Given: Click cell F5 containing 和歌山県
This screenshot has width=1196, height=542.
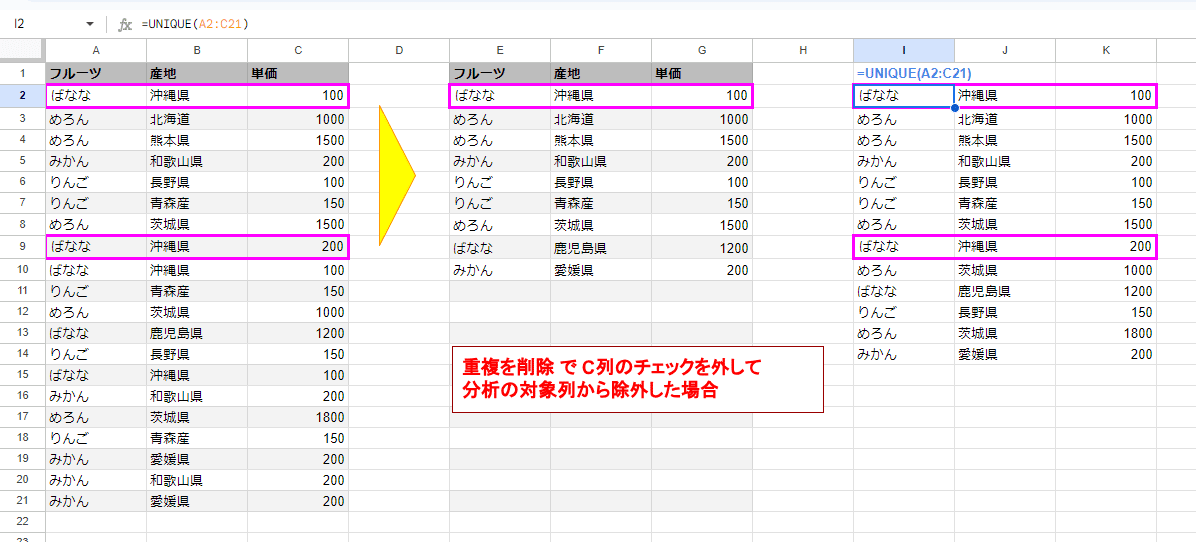Looking at the screenshot, I should click(x=601, y=162).
